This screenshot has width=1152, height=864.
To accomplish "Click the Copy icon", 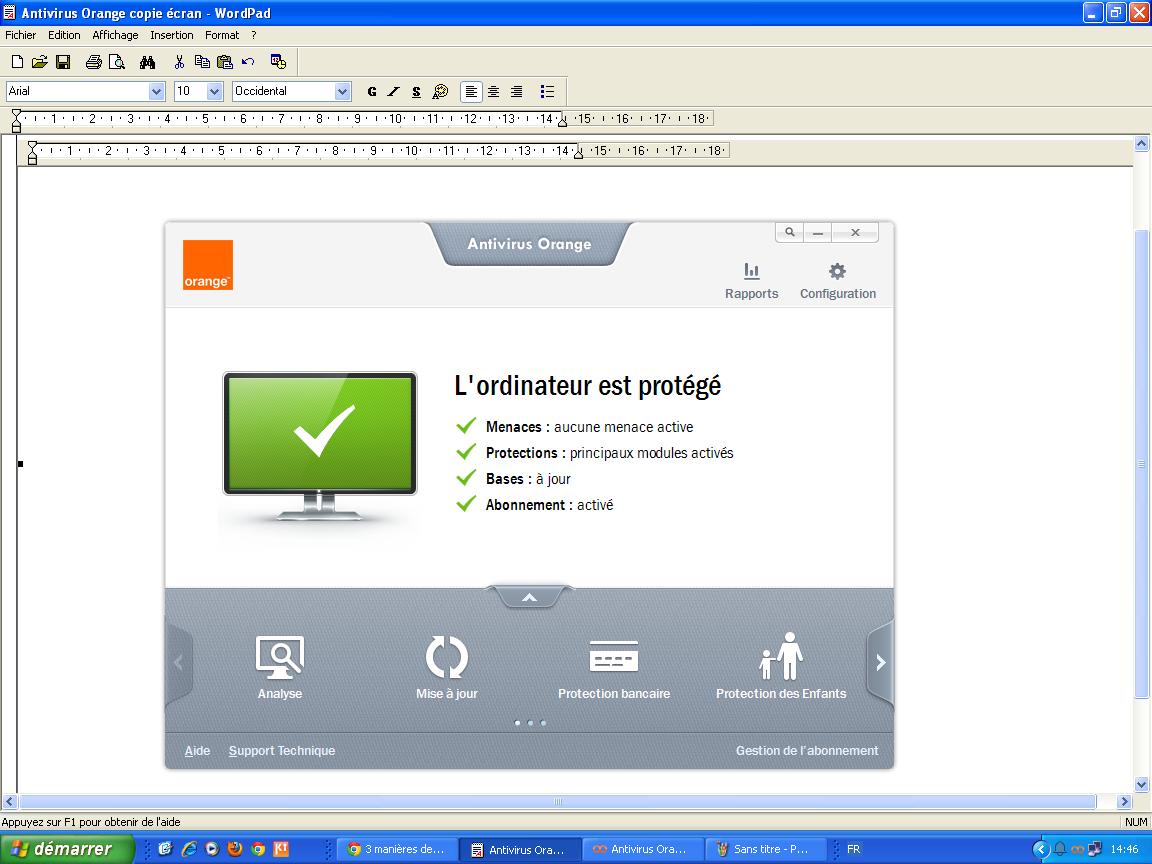I will point(202,62).
